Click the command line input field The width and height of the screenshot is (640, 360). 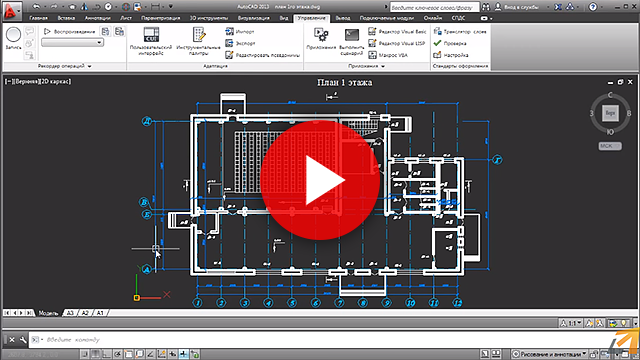[261, 340]
